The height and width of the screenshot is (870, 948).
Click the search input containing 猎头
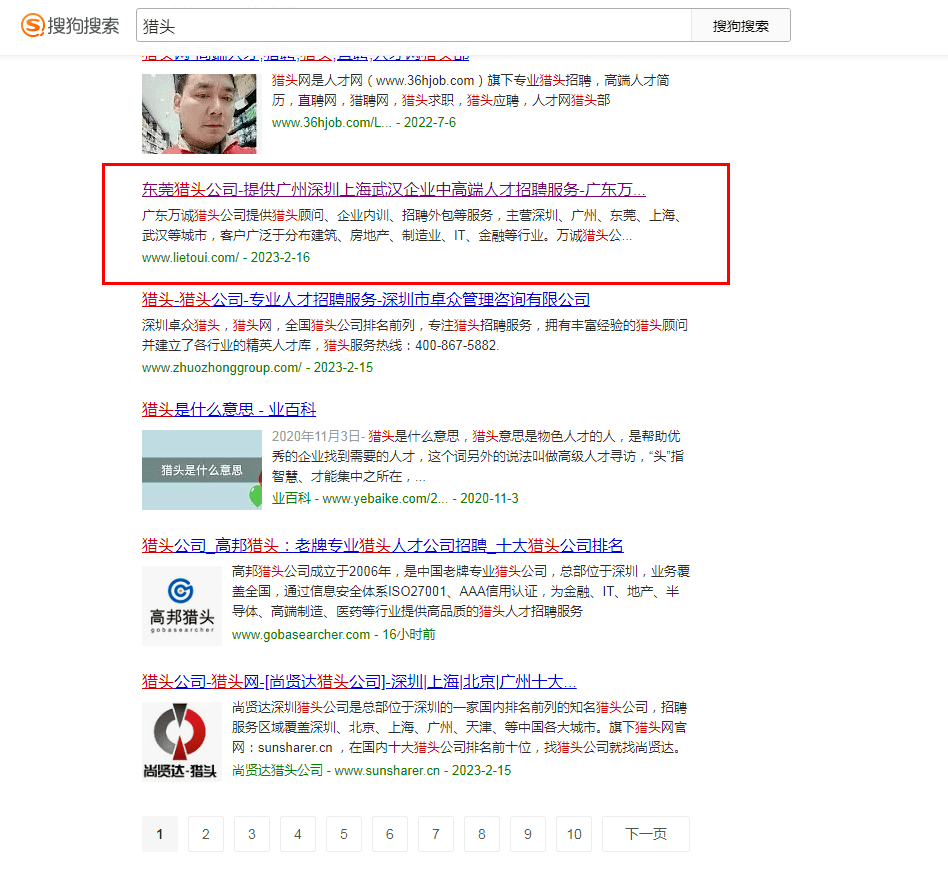tap(412, 26)
